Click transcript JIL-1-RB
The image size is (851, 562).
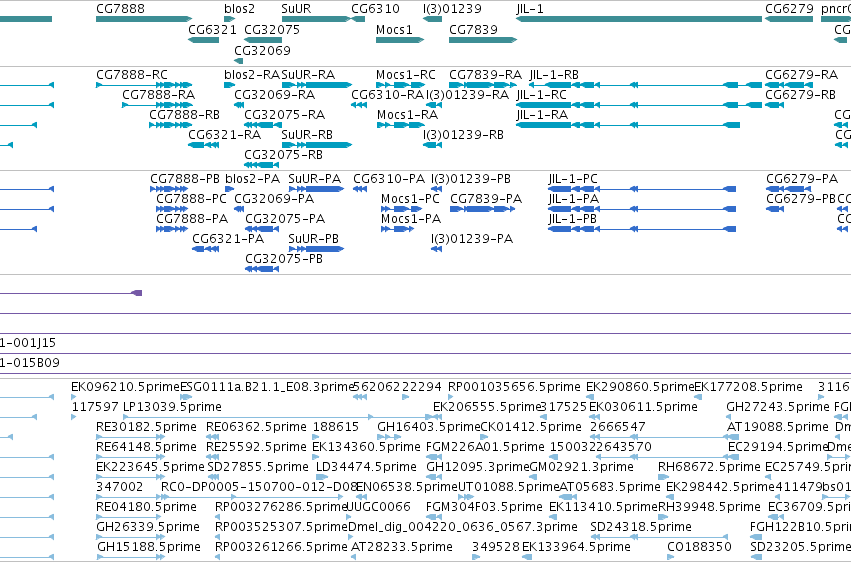pyautogui.click(x=645, y=85)
